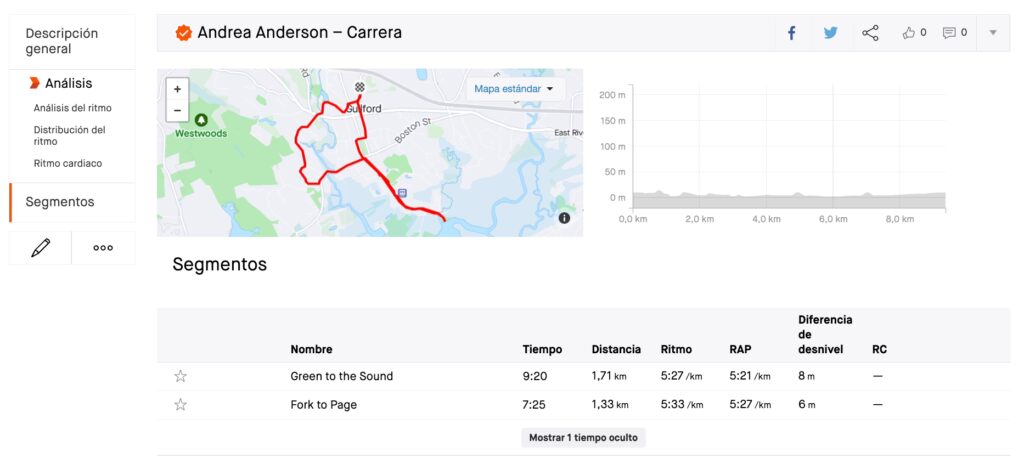Give kudos with the thumbs-up icon
Screen dimensions: 1024x475
pos(909,33)
